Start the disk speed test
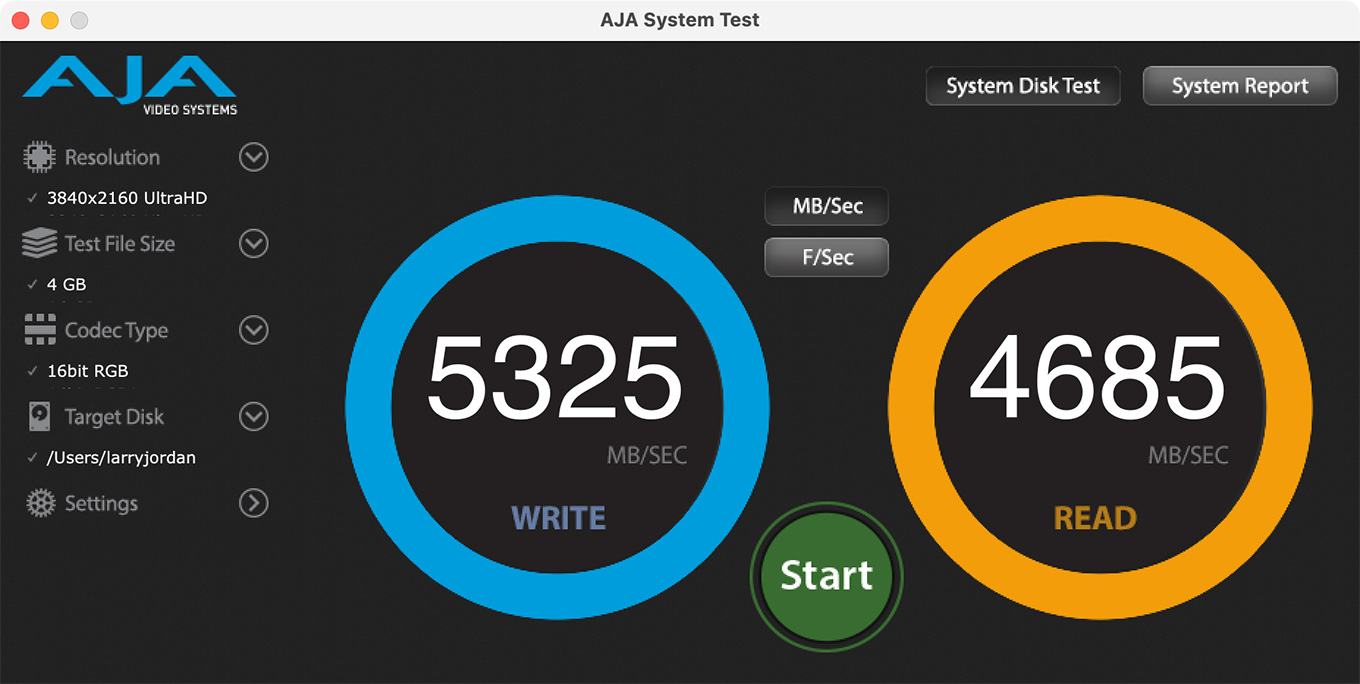 point(827,575)
